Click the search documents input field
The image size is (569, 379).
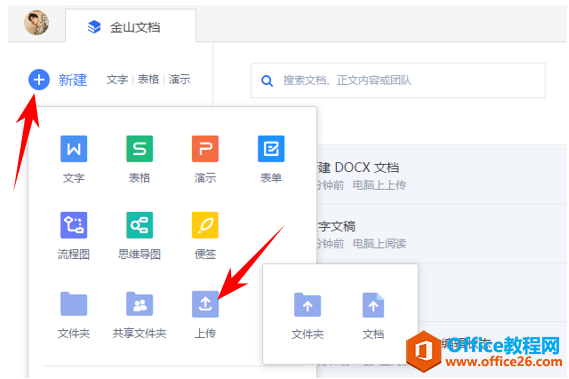[x=398, y=80]
